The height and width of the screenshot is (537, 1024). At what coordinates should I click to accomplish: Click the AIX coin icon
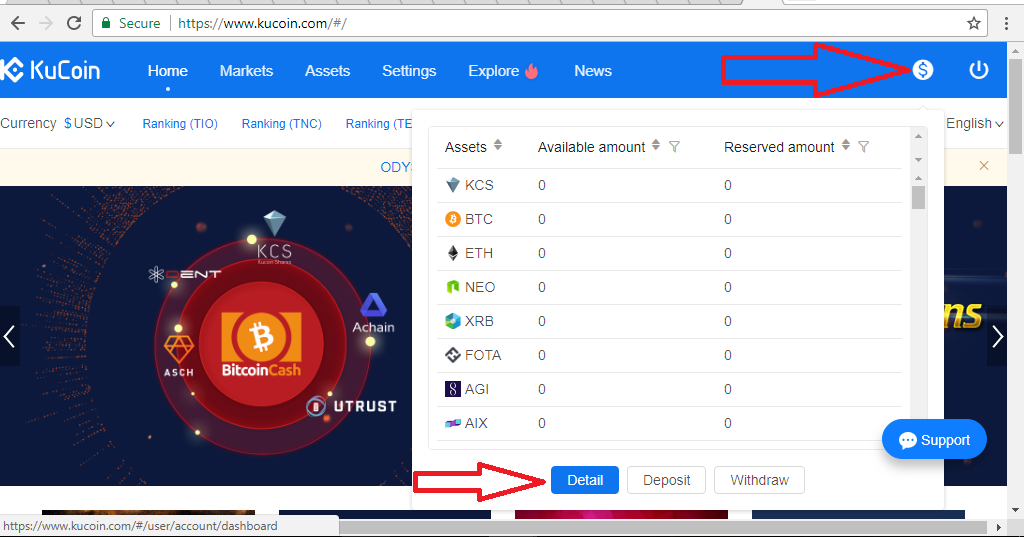pyautogui.click(x=453, y=423)
